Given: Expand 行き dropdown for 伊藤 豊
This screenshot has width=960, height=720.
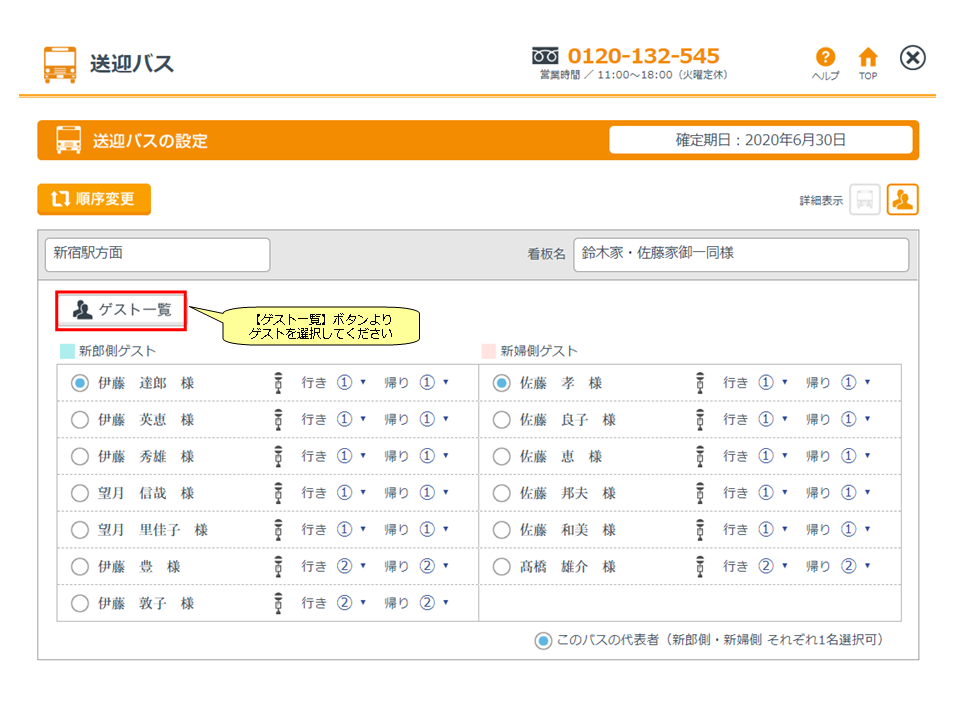Looking at the screenshot, I should [x=352, y=567].
